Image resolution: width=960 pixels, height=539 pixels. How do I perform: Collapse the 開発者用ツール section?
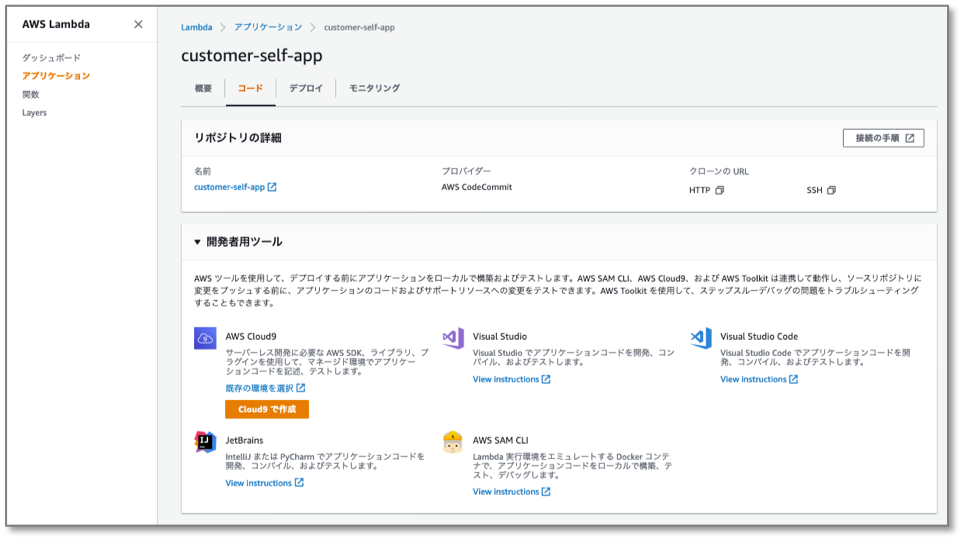click(197, 242)
